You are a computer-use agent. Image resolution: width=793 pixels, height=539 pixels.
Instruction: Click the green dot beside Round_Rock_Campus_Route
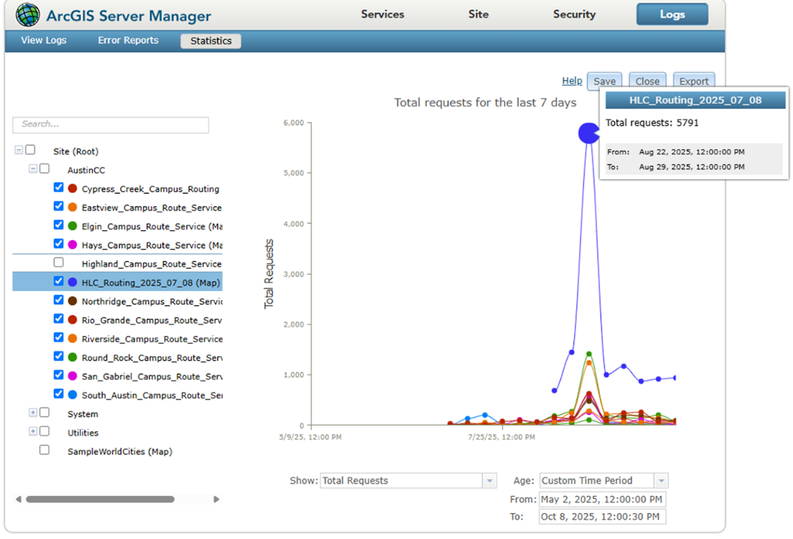(72, 357)
